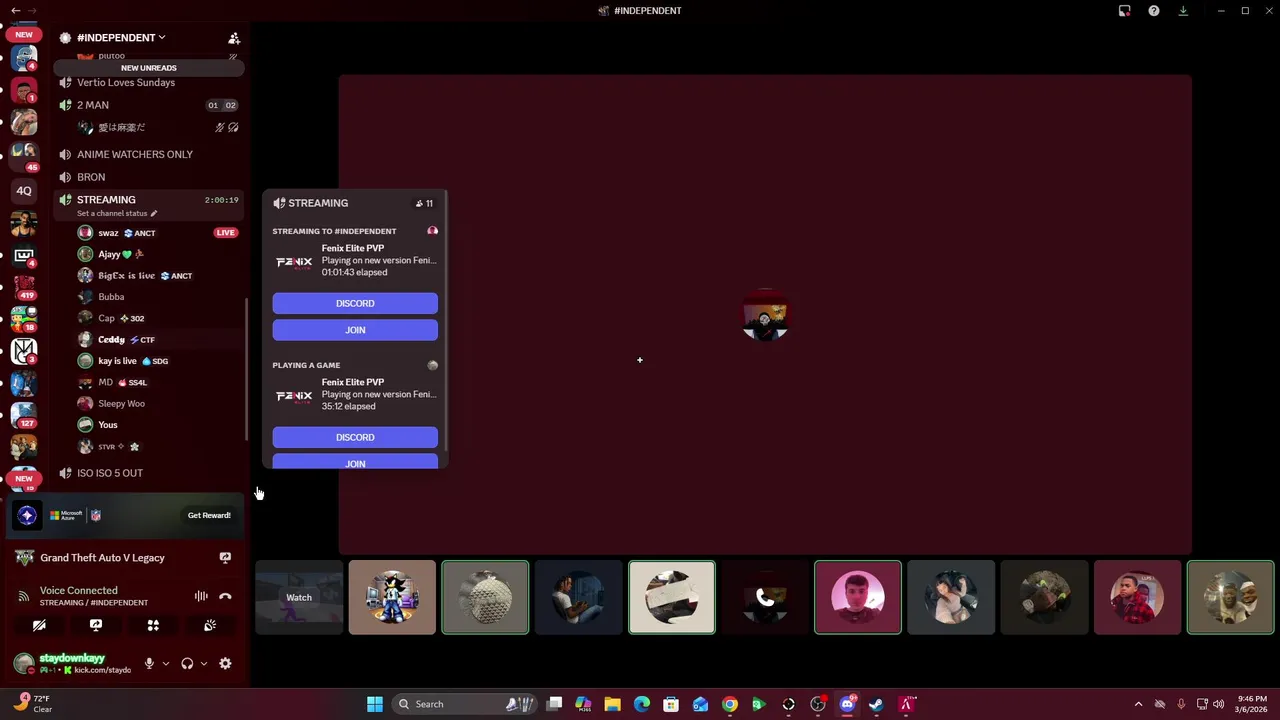
Task: Select the Sonic avatar participant tile
Action: (x=392, y=597)
